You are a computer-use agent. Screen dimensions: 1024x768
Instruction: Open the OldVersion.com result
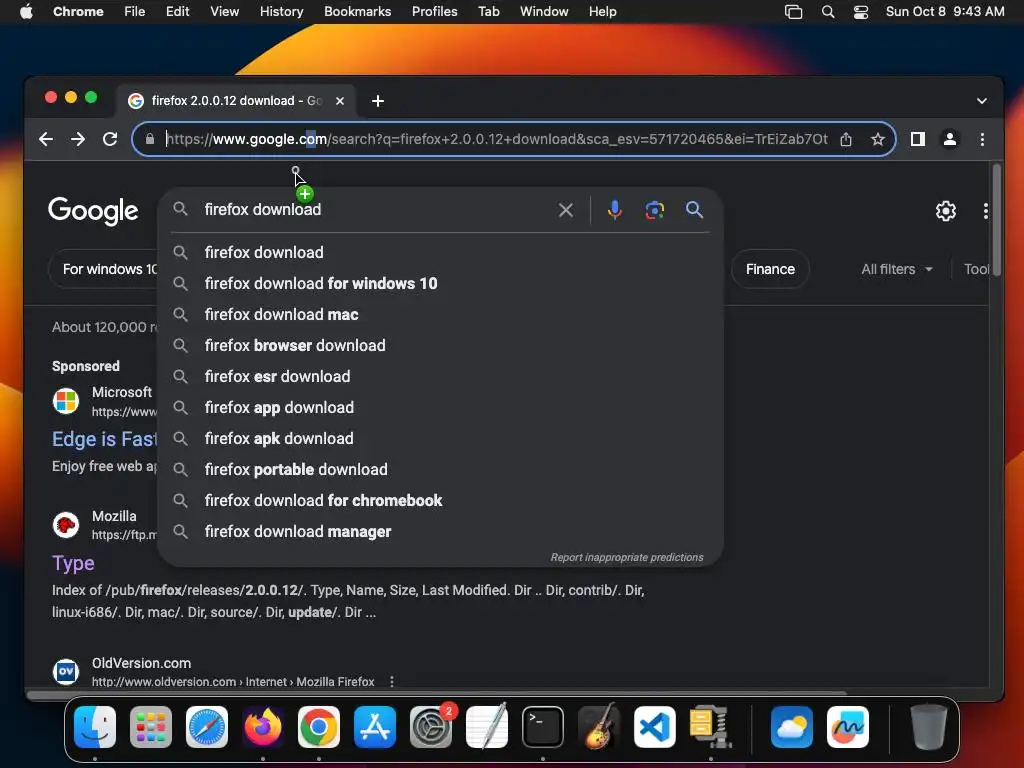point(141,663)
